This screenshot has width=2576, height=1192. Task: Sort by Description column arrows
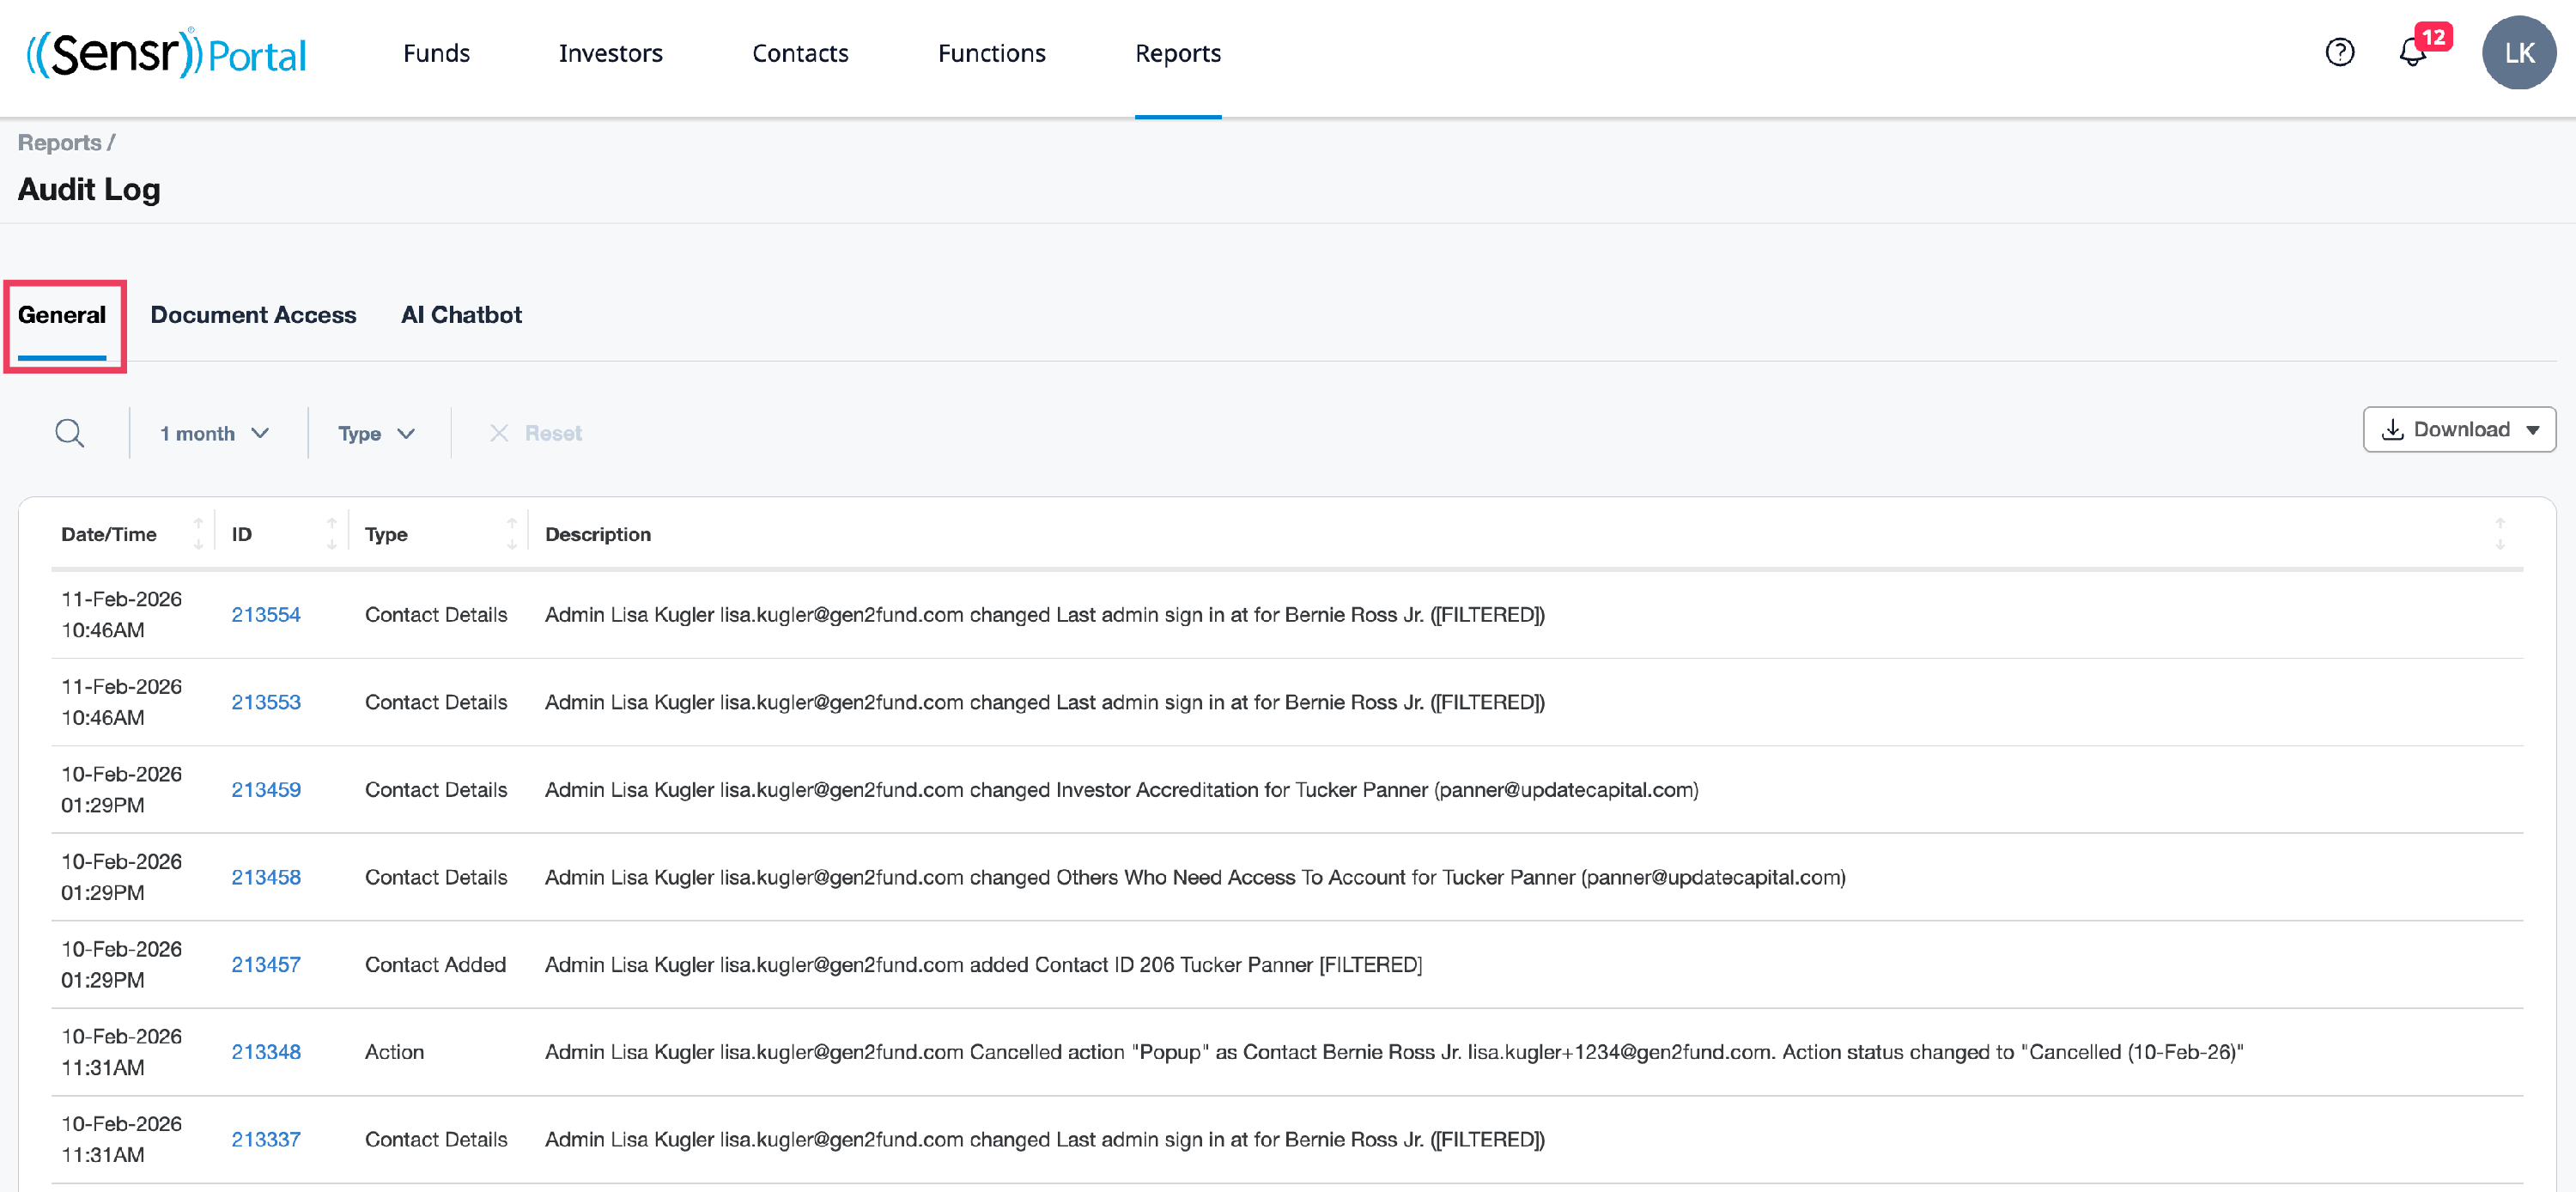(x=2499, y=534)
